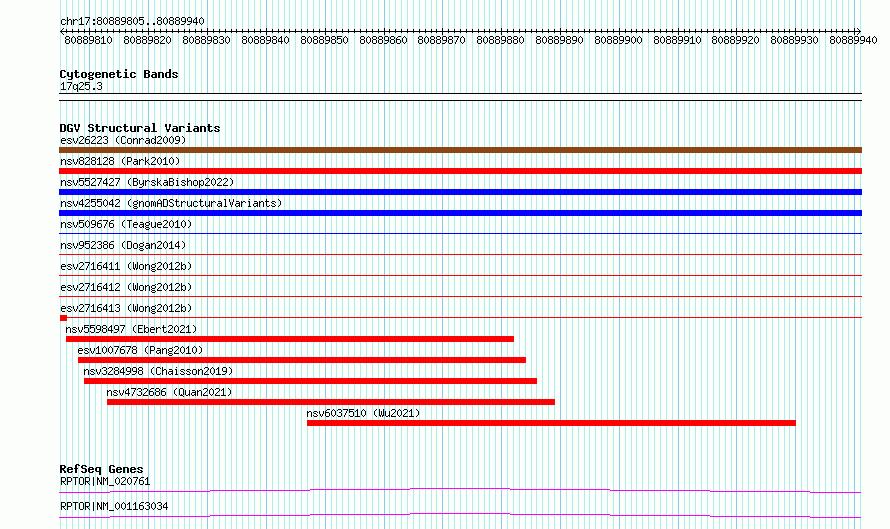Click ruler position 80889900
Screen dimensions: 890x529
[x=618, y=40]
